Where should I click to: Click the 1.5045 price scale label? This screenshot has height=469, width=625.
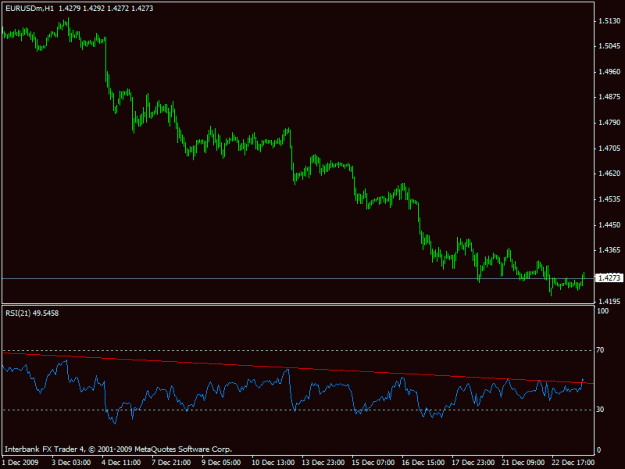(x=609, y=46)
